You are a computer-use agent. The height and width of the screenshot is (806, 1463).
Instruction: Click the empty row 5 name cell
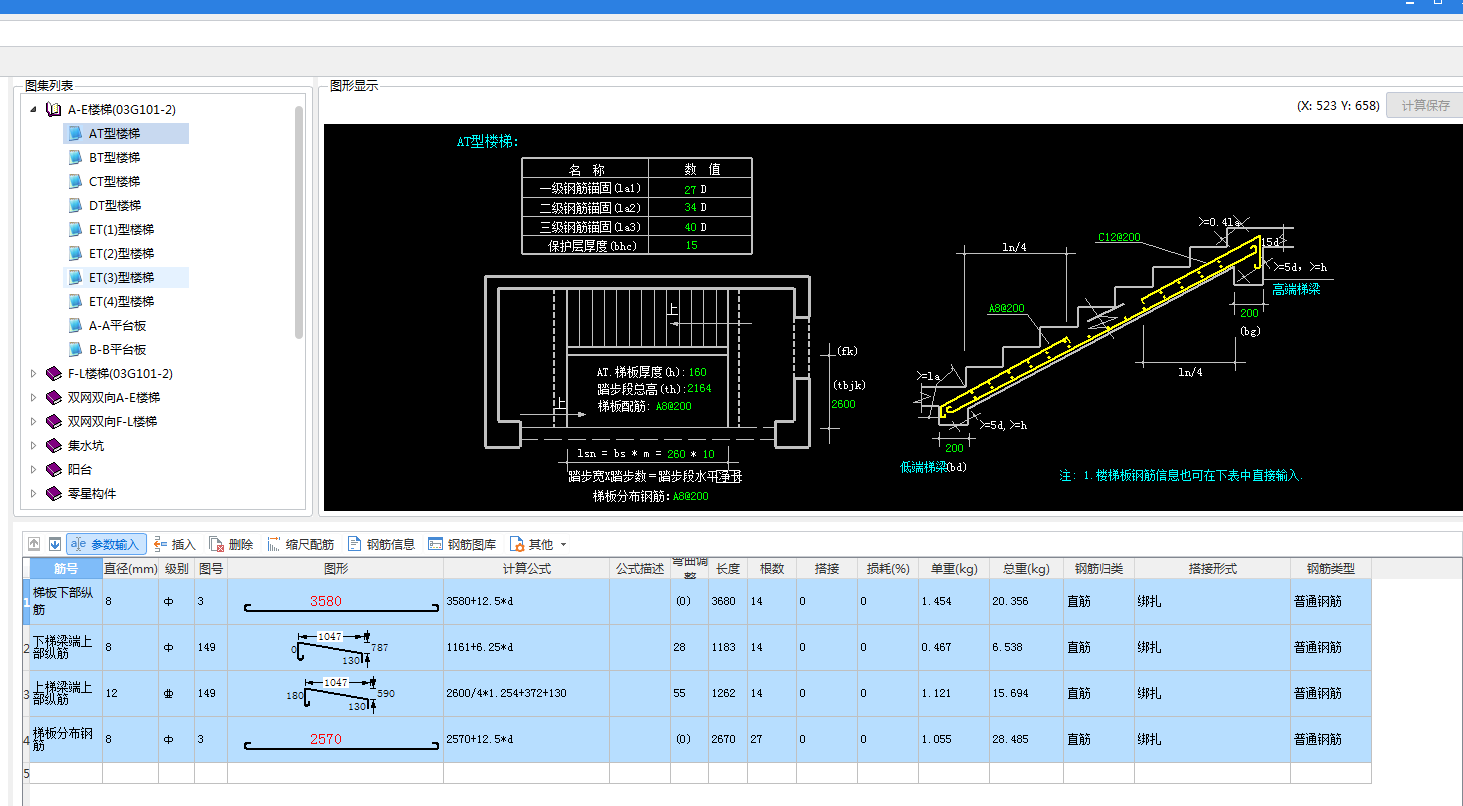pos(66,773)
